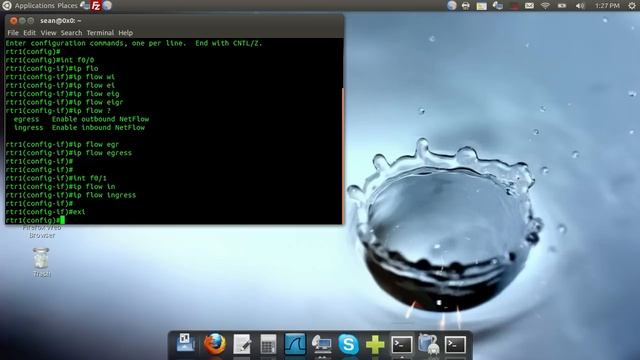Click the 'int f0/1' command line

click(56, 178)
